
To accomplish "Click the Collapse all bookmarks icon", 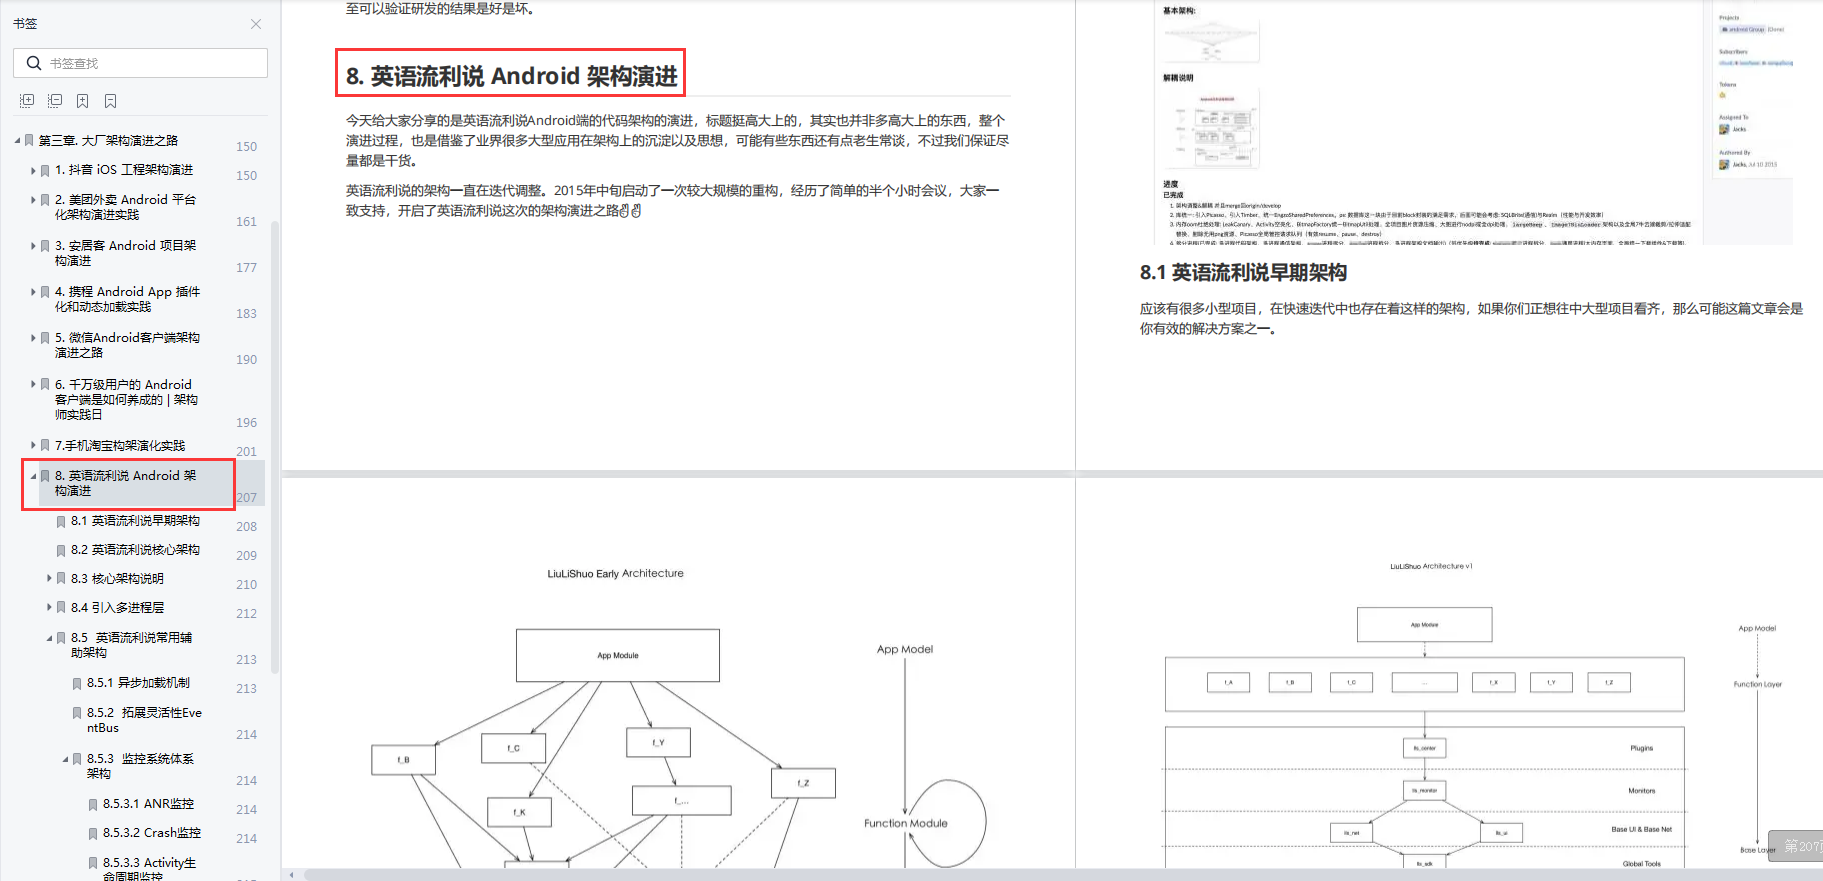I will point(55,101).
